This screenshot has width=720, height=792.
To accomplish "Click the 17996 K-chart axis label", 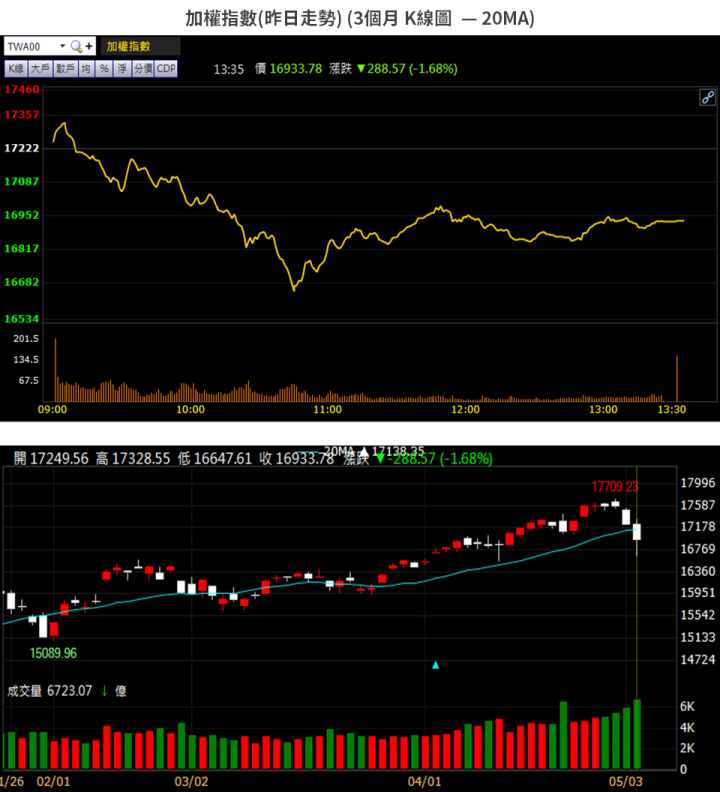I will pyautogui.click(x=698, y=483).
